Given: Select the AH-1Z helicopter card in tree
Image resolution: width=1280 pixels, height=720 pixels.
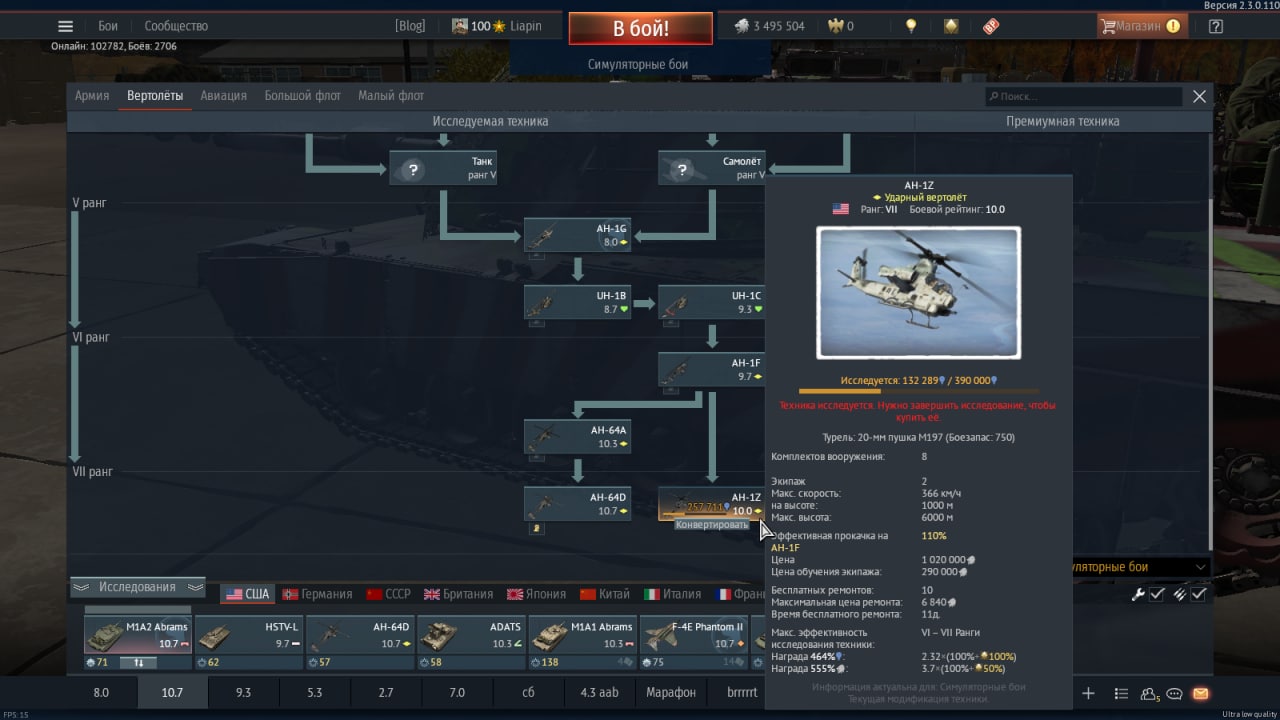Looking at the screenshot, I should (711, 503).
